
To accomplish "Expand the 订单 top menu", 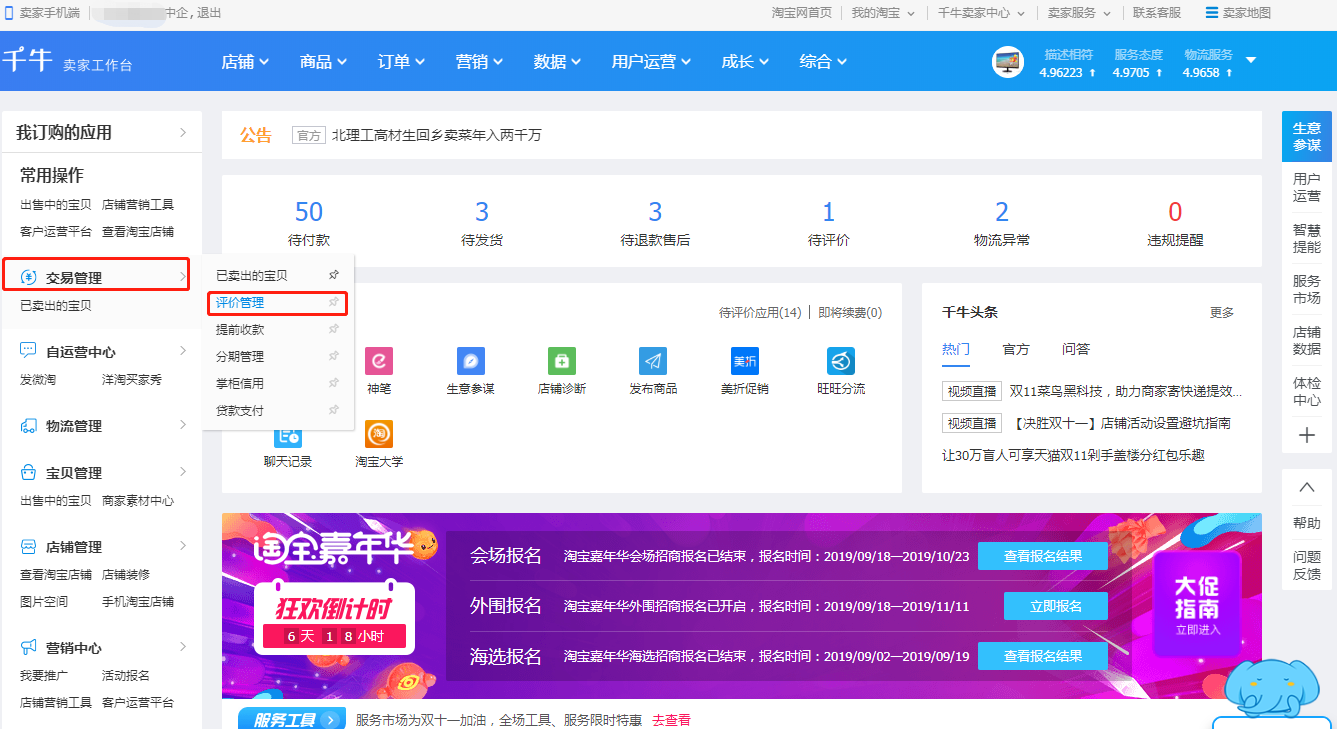I will tap(401, 62).
